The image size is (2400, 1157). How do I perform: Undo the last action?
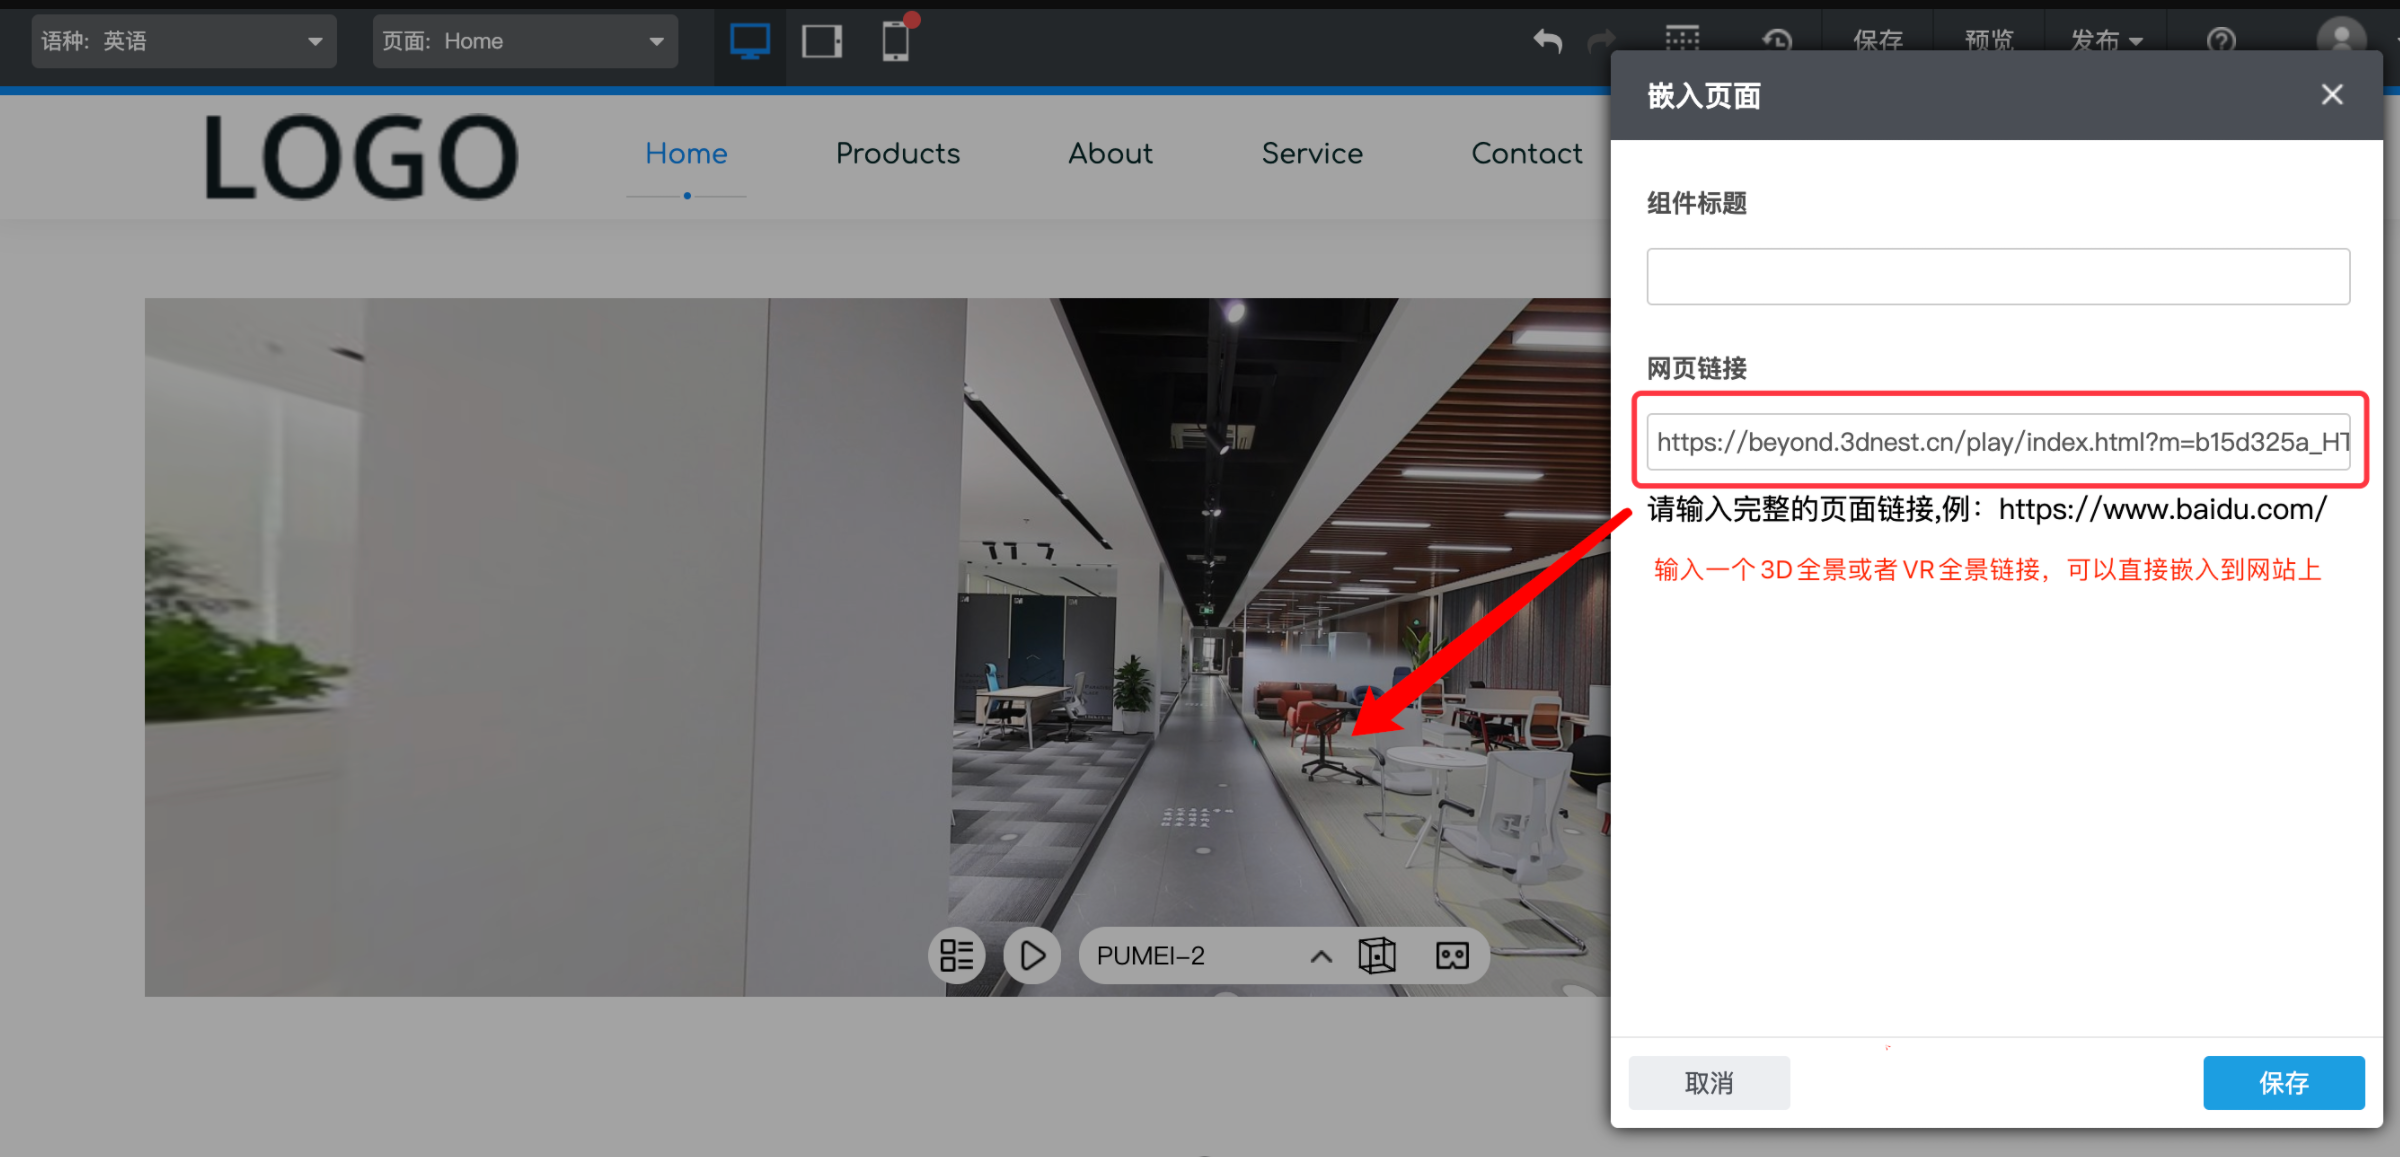1546,41
